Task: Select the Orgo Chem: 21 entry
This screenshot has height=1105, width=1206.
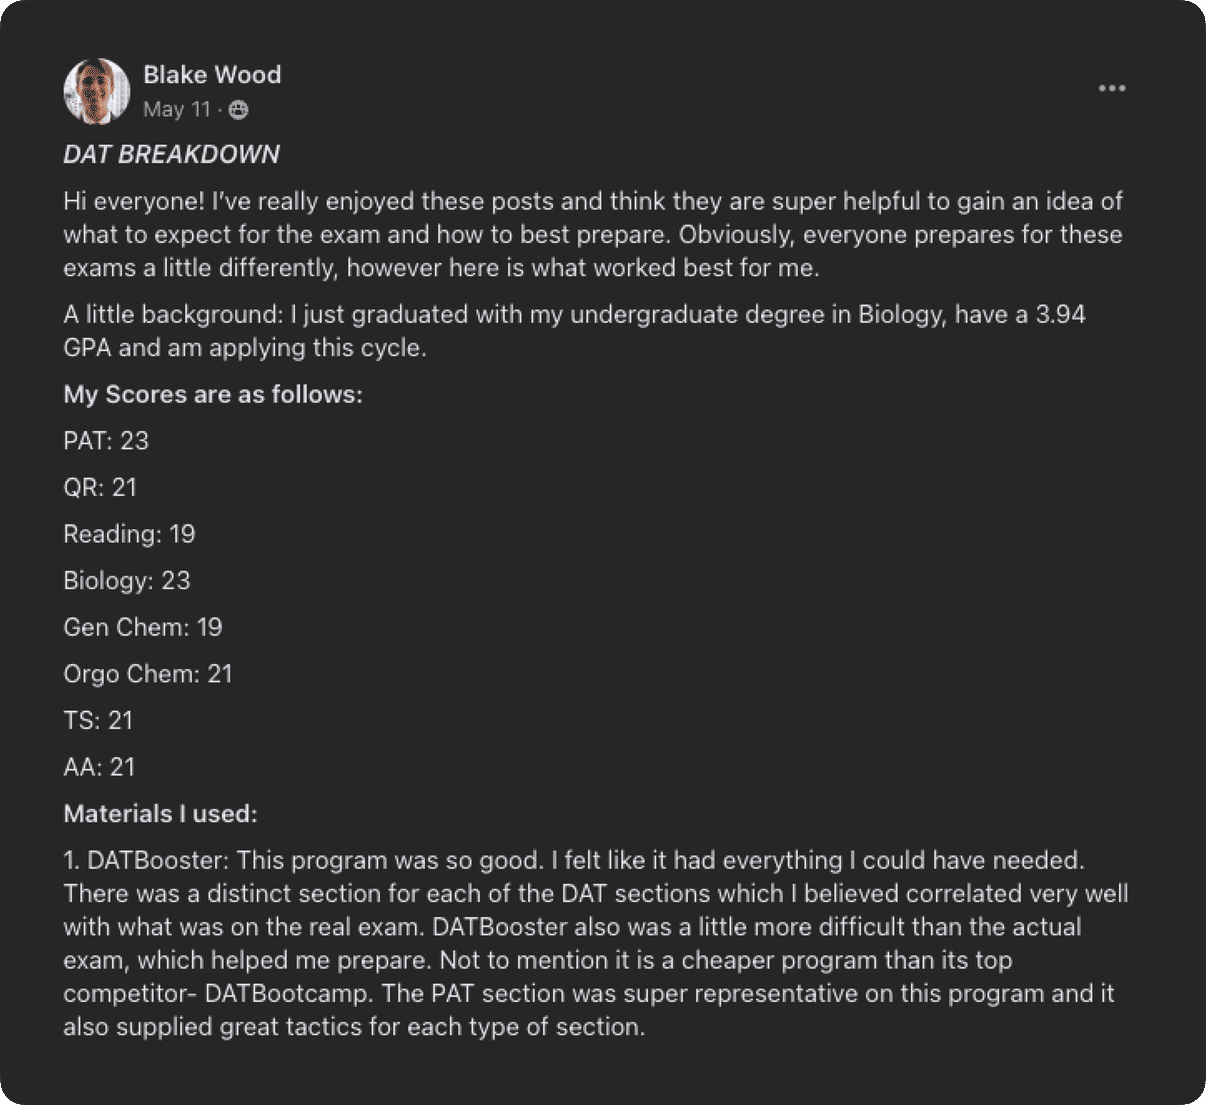Action: pyautogui.click(x=148, y=674)
